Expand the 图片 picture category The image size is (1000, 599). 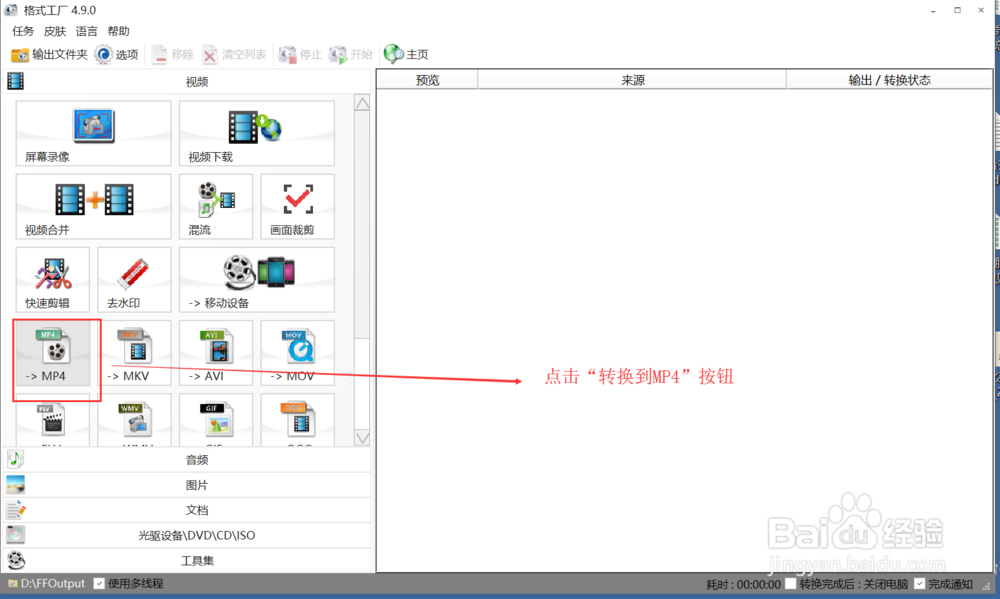click(x=188, y=485)
